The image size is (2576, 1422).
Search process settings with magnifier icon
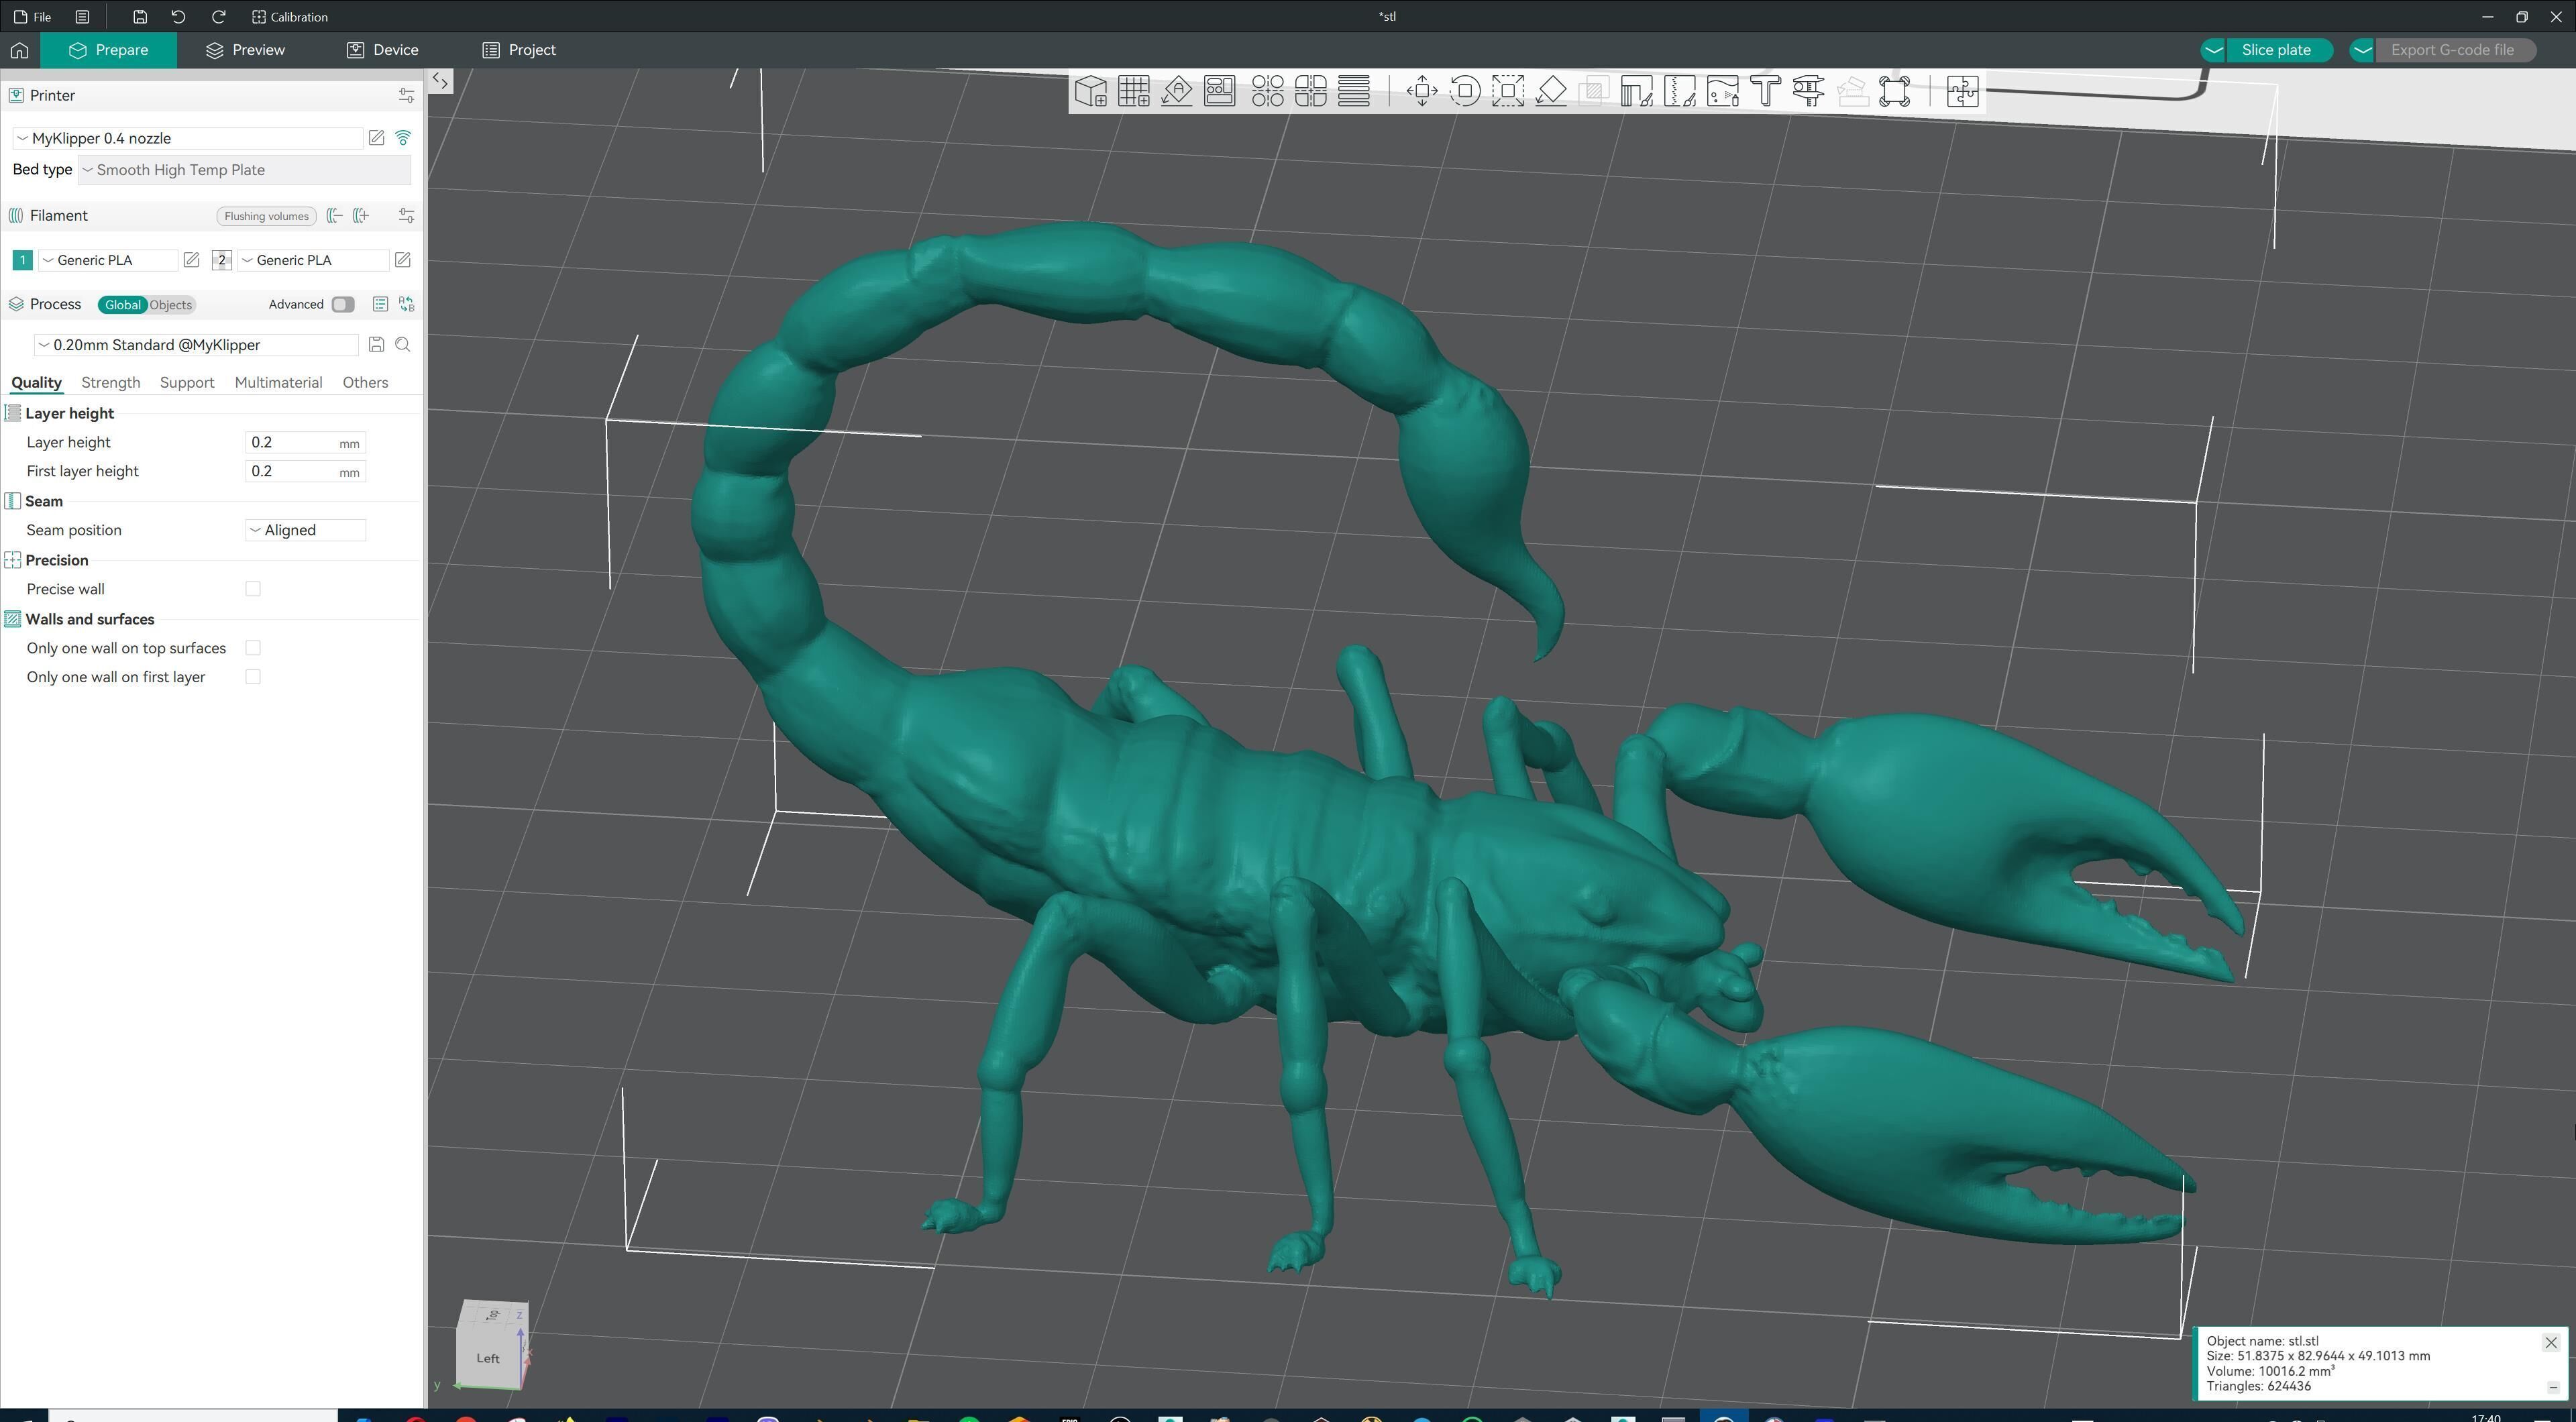(x=403, y=345)
